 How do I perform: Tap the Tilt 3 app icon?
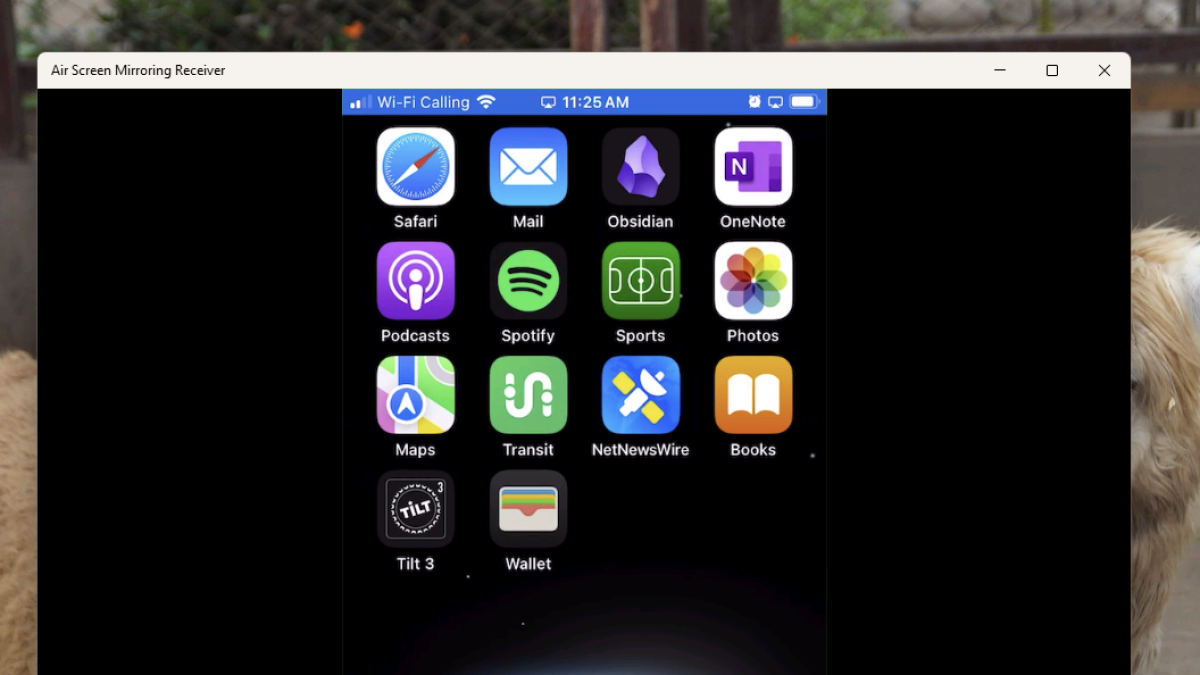415,508
